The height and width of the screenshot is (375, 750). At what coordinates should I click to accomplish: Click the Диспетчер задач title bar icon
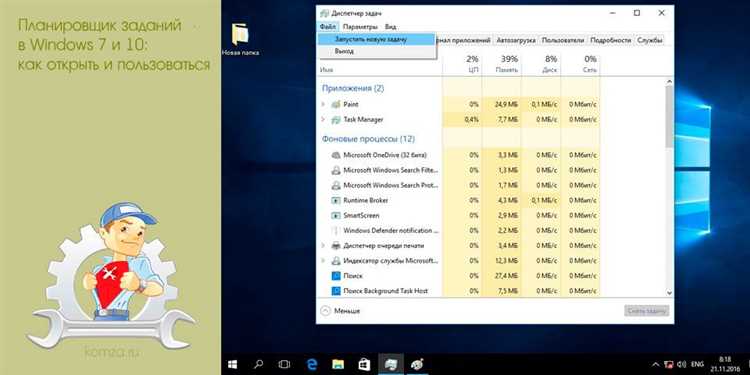point(325,13)
